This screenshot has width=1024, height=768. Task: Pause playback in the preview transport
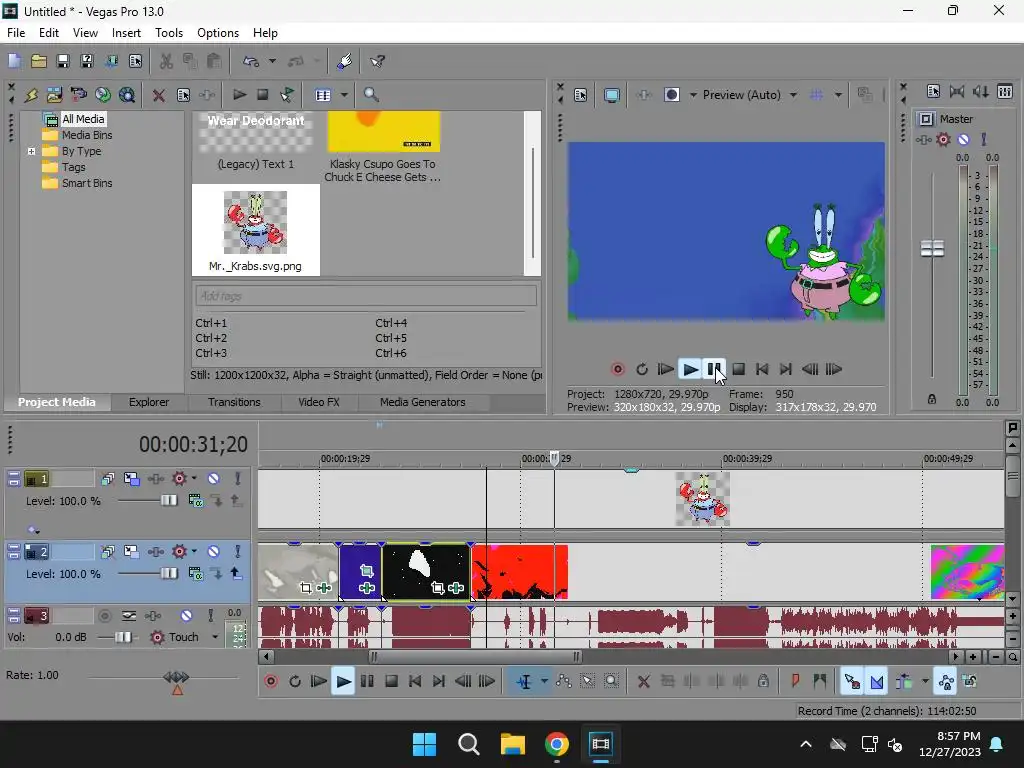(x=714, y=370)
